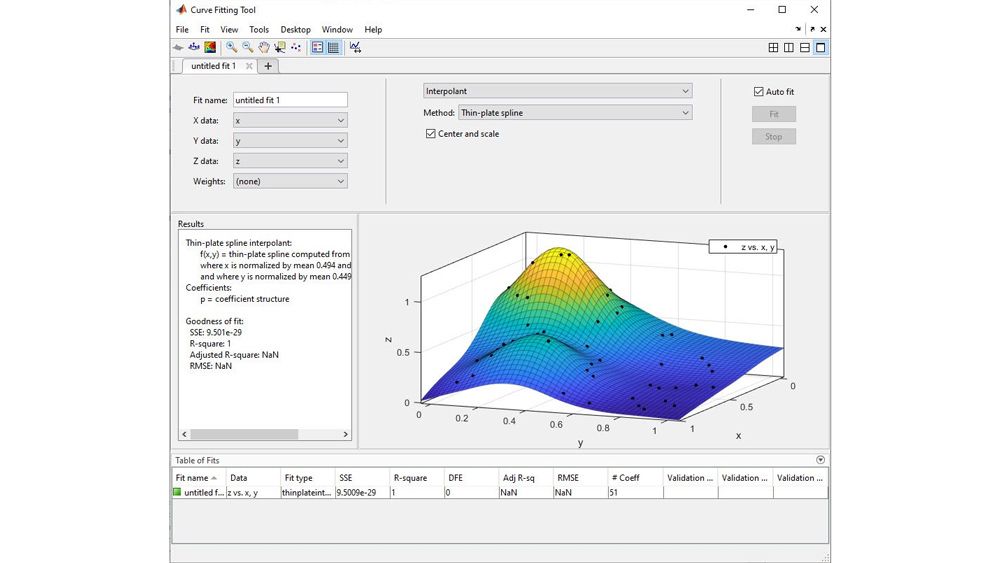Click the Results panel horizontal scrollbar
Image resolution: width=1000 pixels, height=563 pixels.
coord(244,434)
